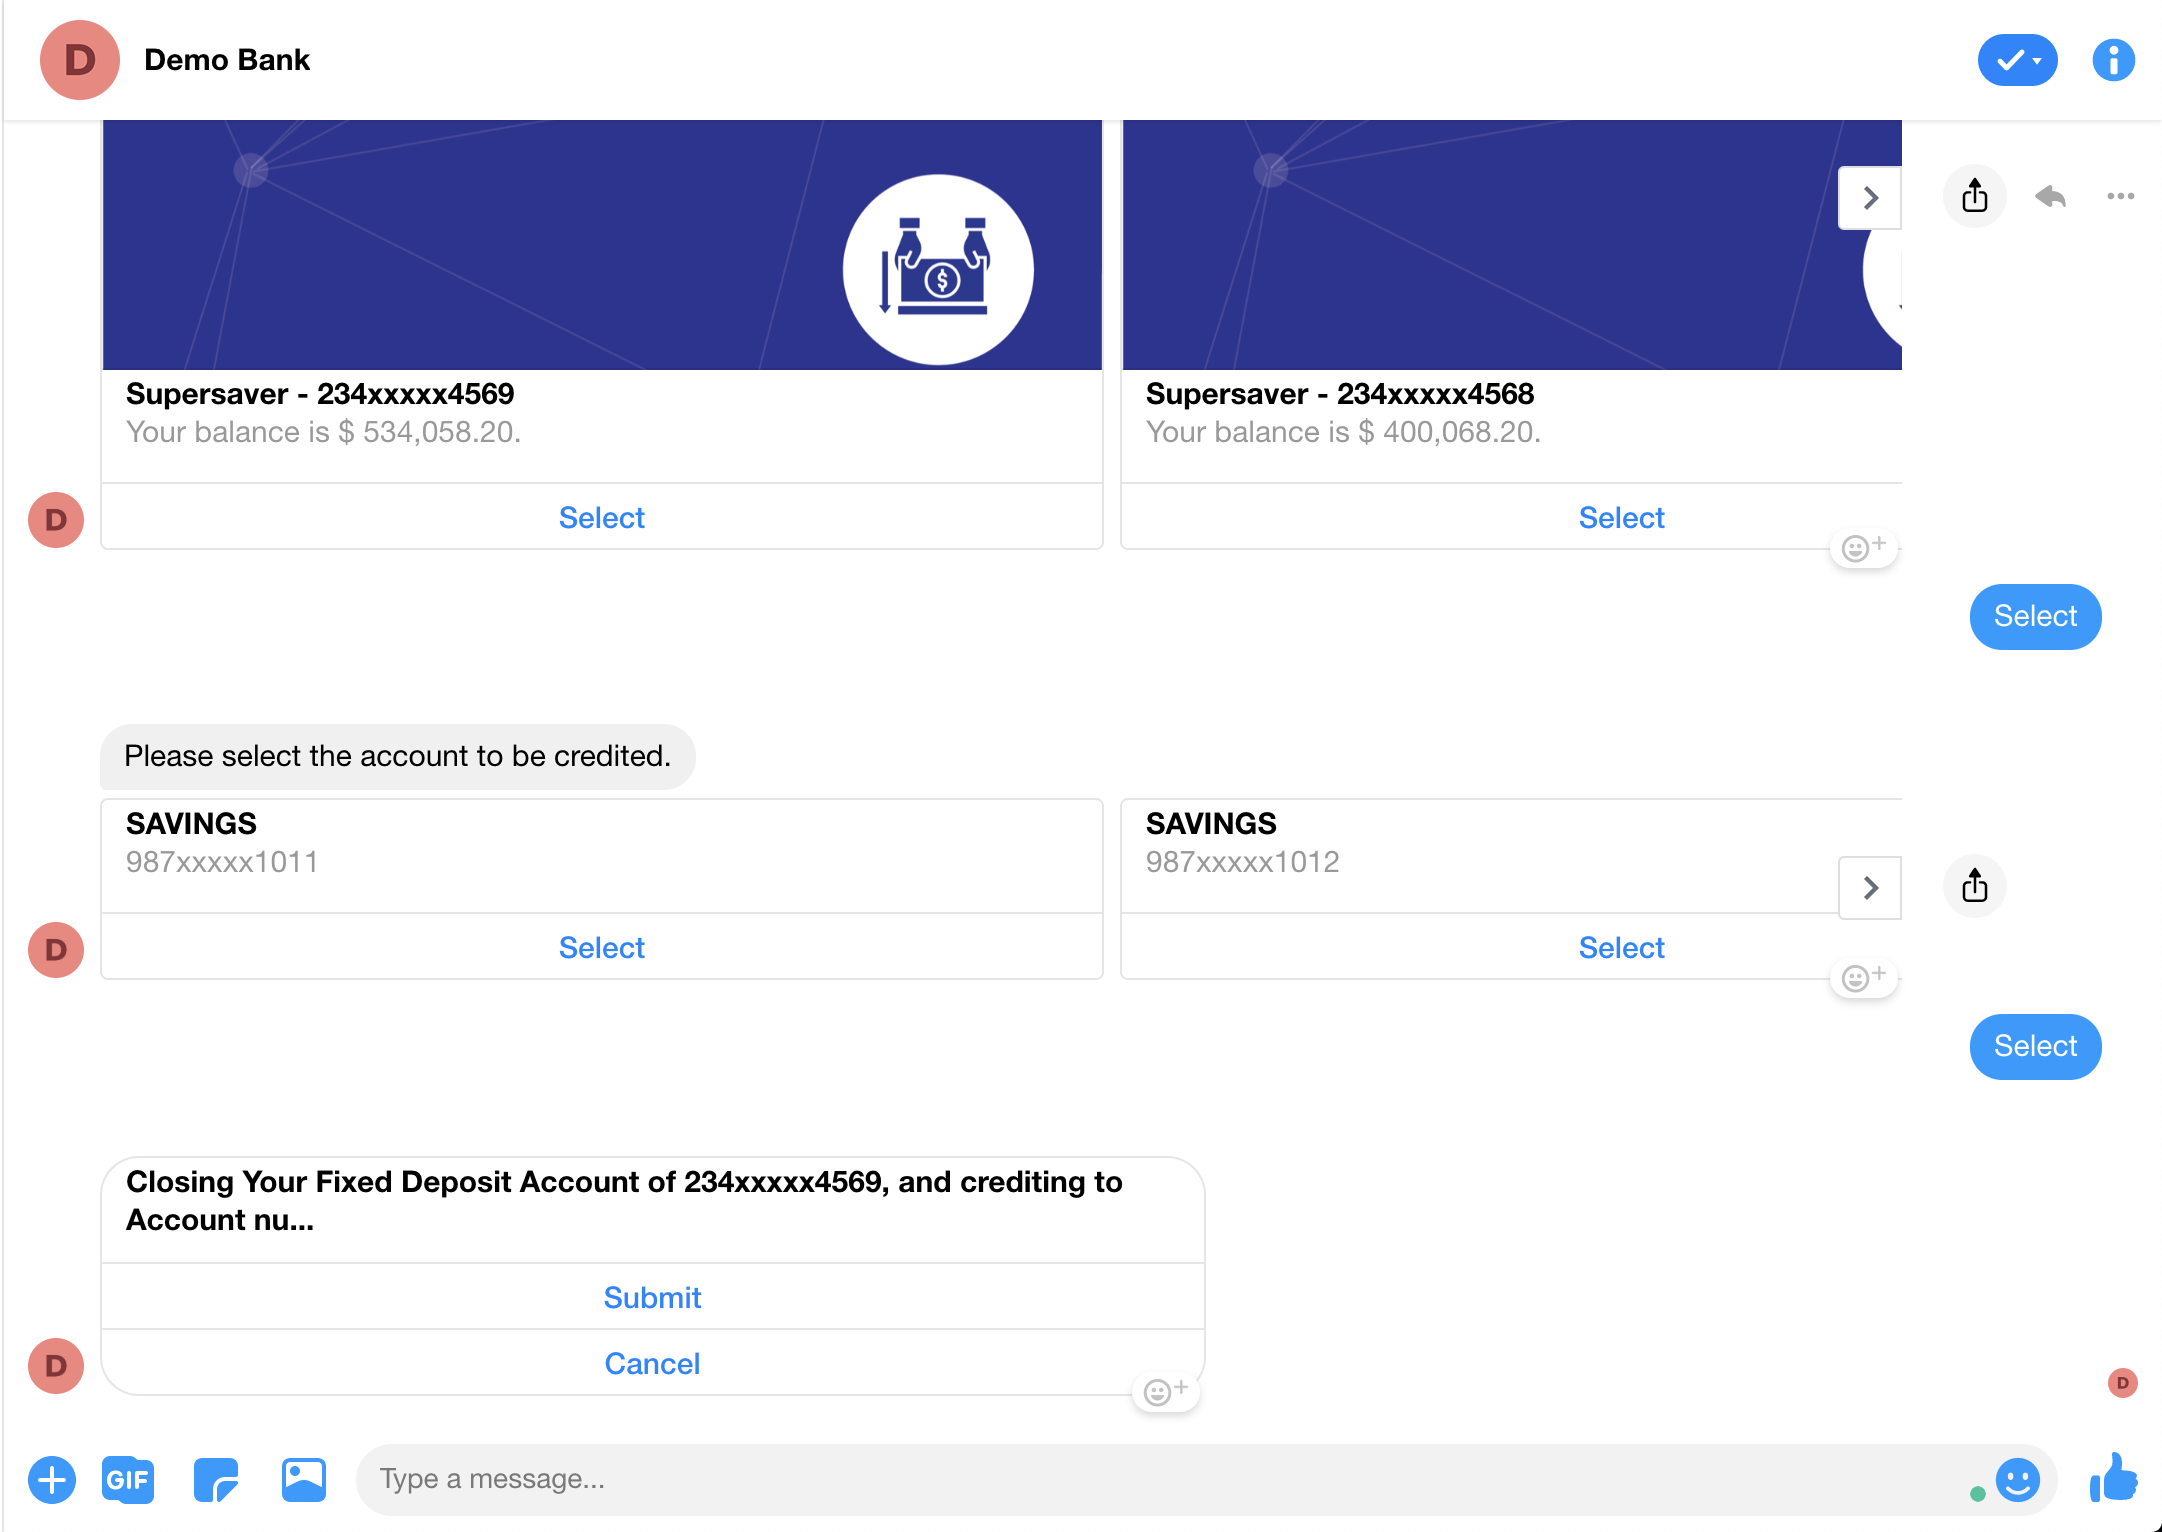Click the seen-by small avatar indicator

coord(2122,1383)
